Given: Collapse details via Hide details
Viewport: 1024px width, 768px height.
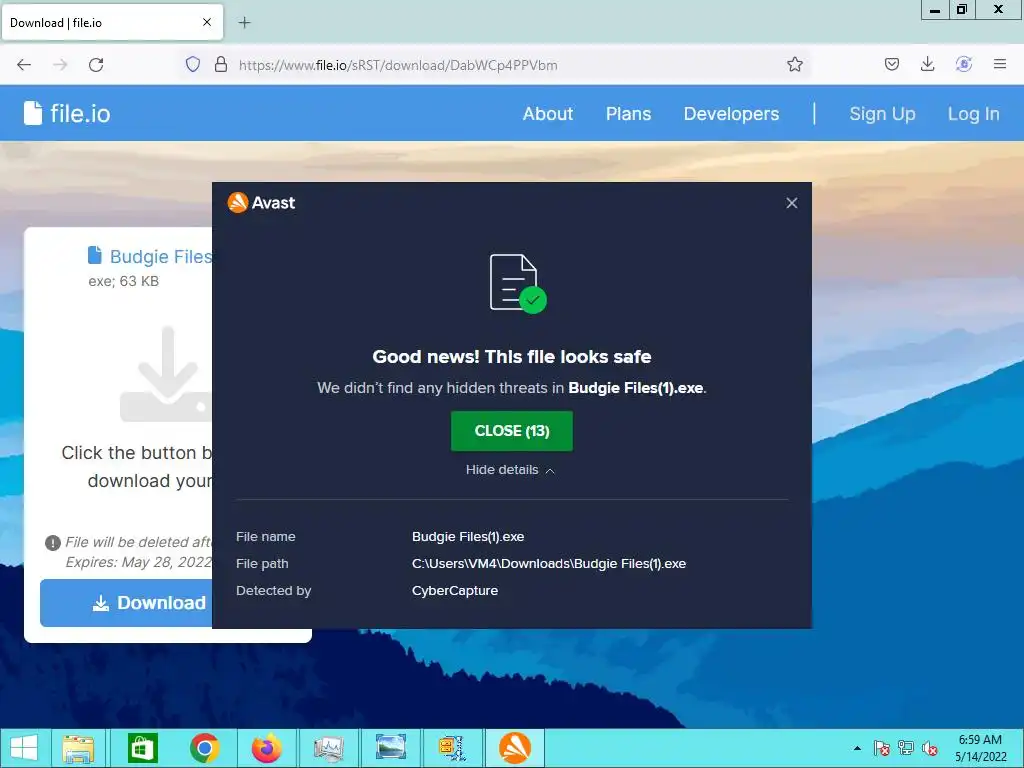Looking at the screenshot, I should pyautogui.click(x=510, y=470).
